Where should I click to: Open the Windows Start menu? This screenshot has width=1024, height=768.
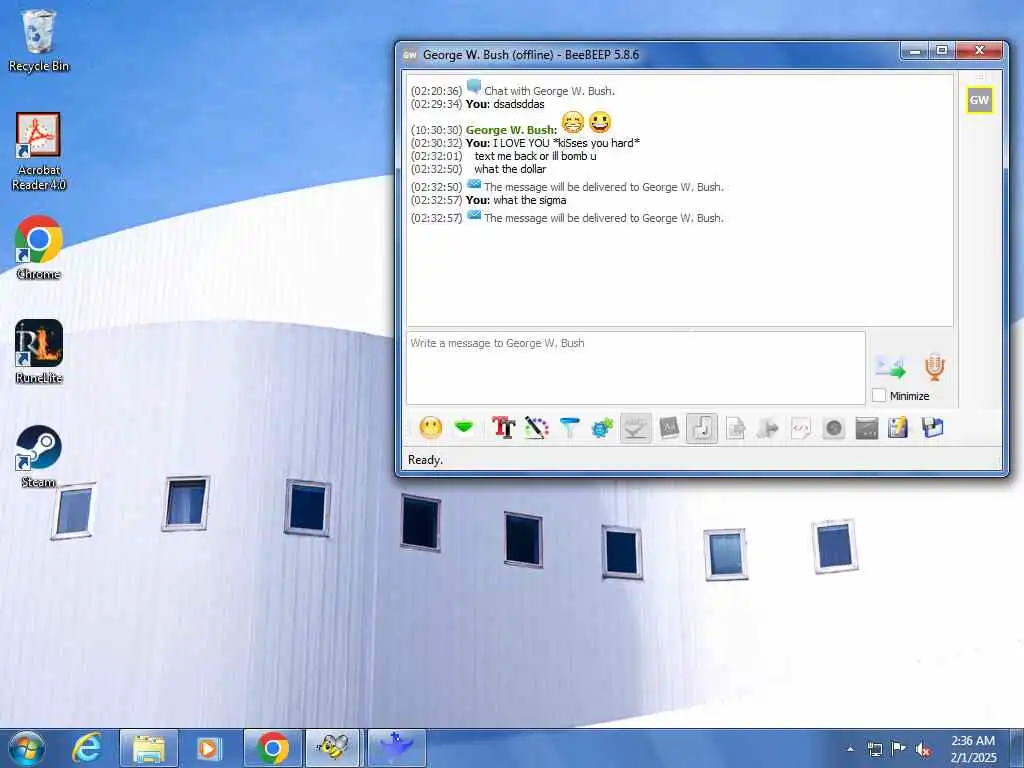click(x=26, y=748)
